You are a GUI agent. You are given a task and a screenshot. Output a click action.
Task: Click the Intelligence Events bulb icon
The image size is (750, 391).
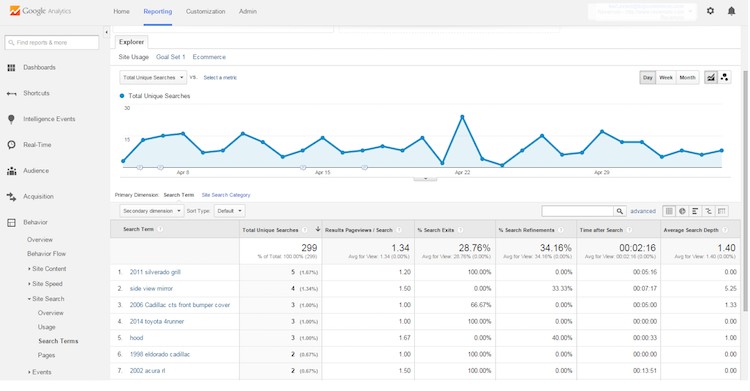(x=11, y=119)
